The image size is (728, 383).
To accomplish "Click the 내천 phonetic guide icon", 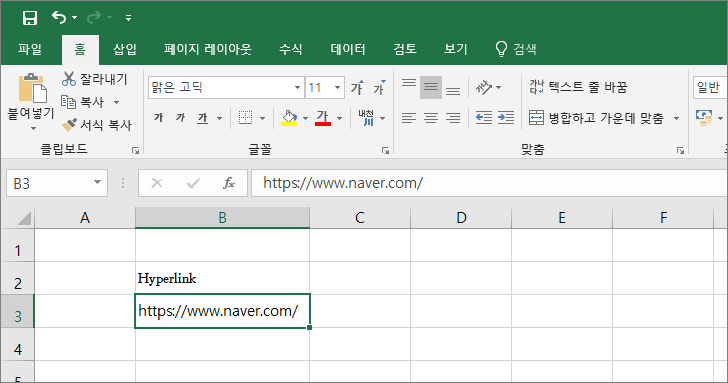I will pyautogui.click(x=366, y=118).
